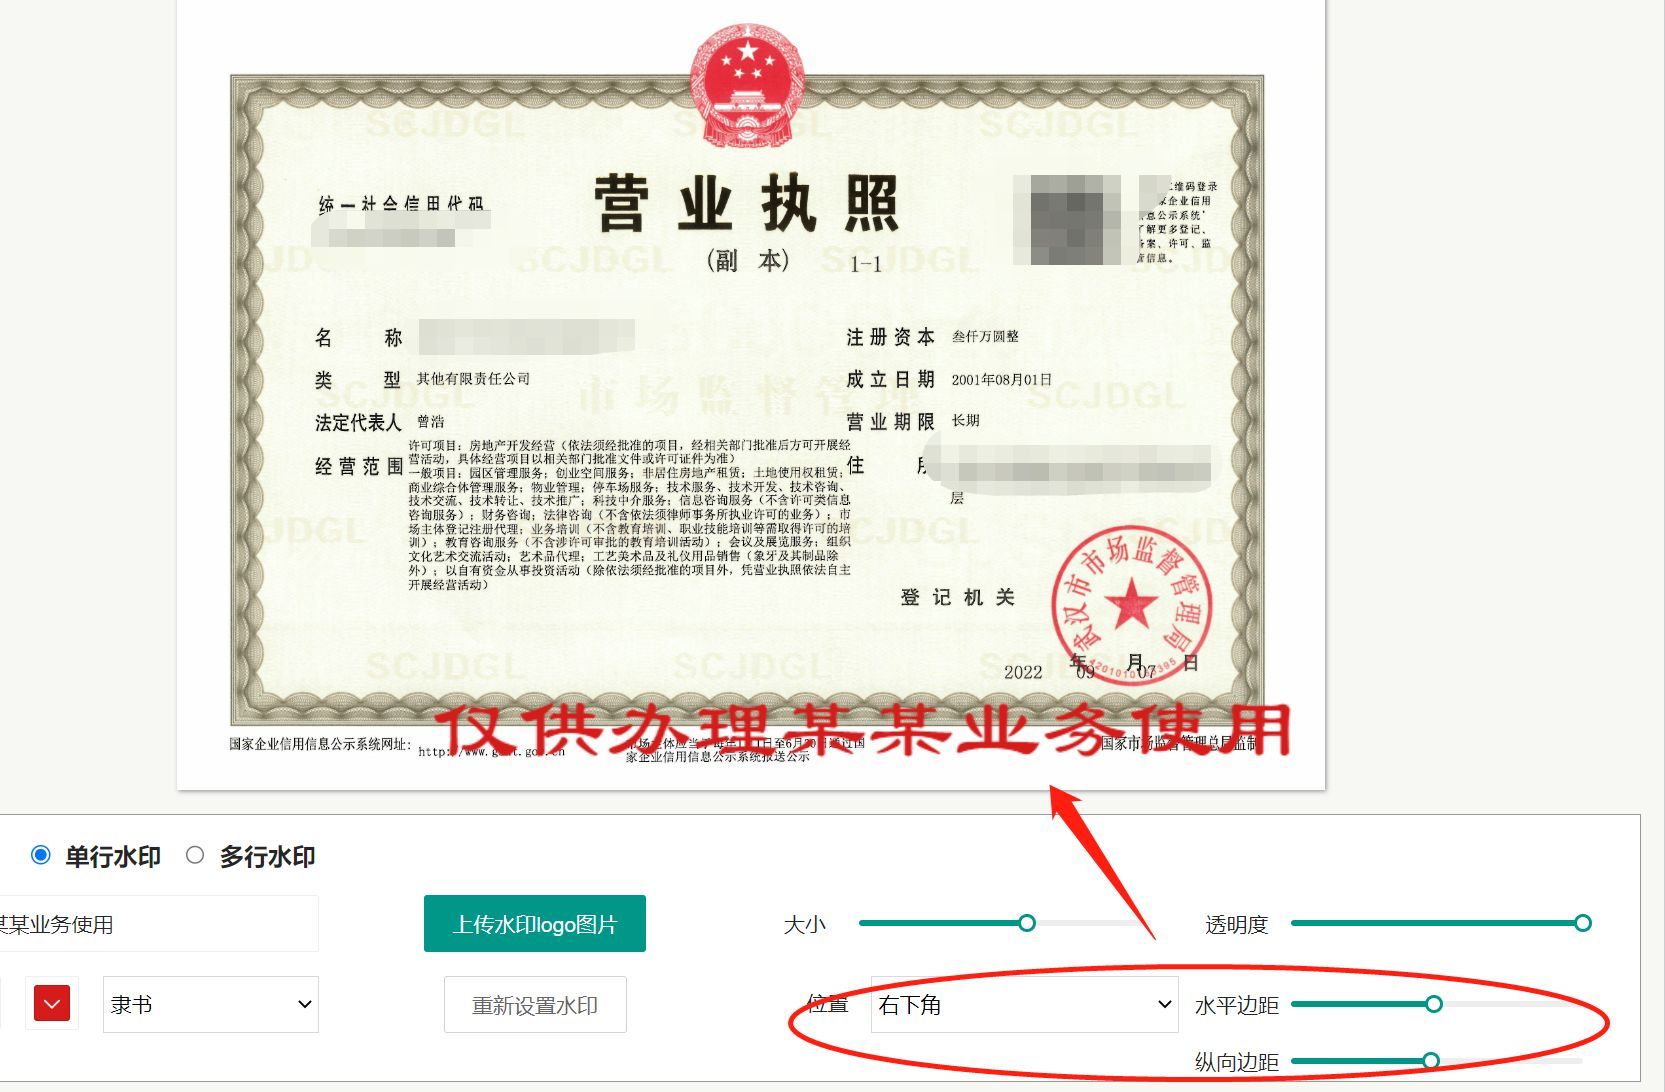The image size is (1665, 1092).
Task: Click the 水平边距 horizontal margin slider handle
Action: pyautogui.click(x=1437, y=1004)
